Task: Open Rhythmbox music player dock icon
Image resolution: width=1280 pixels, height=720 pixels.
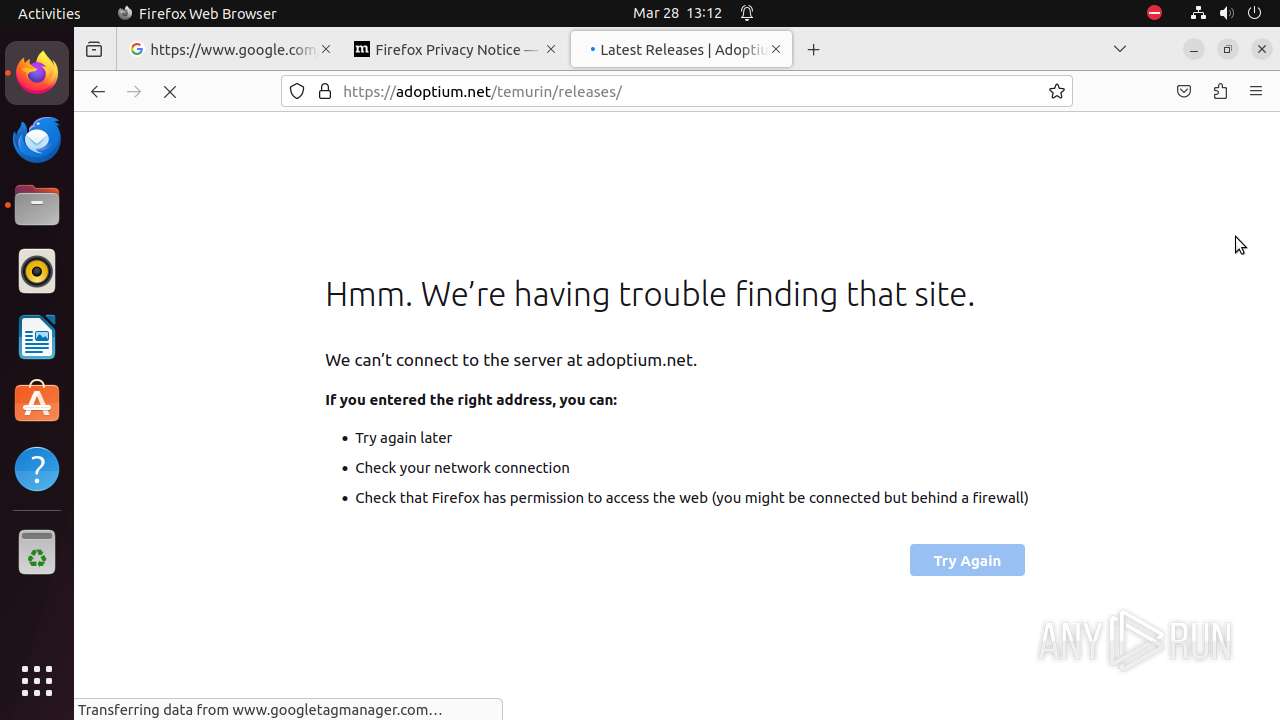Action: point(37,271)
